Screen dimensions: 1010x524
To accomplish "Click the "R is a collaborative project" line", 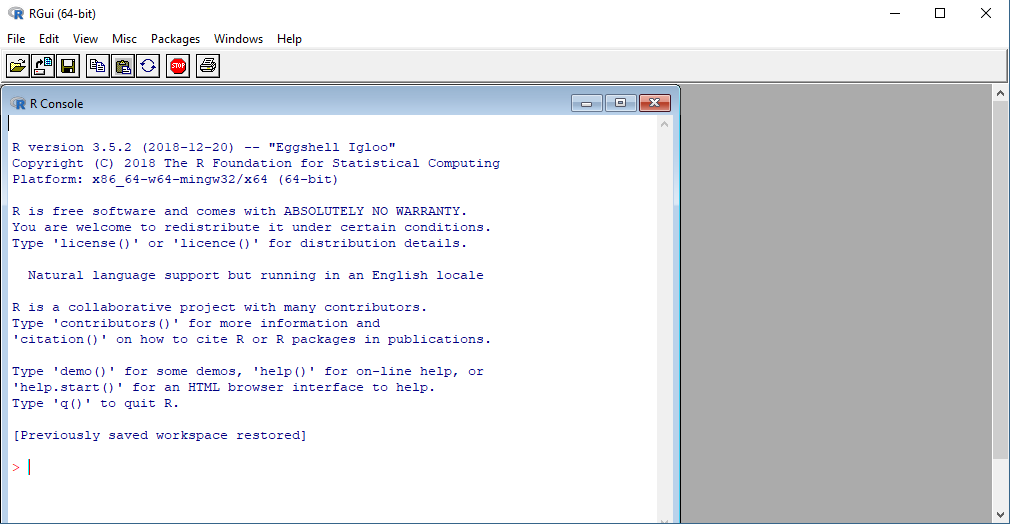I will tap(219, 307).
